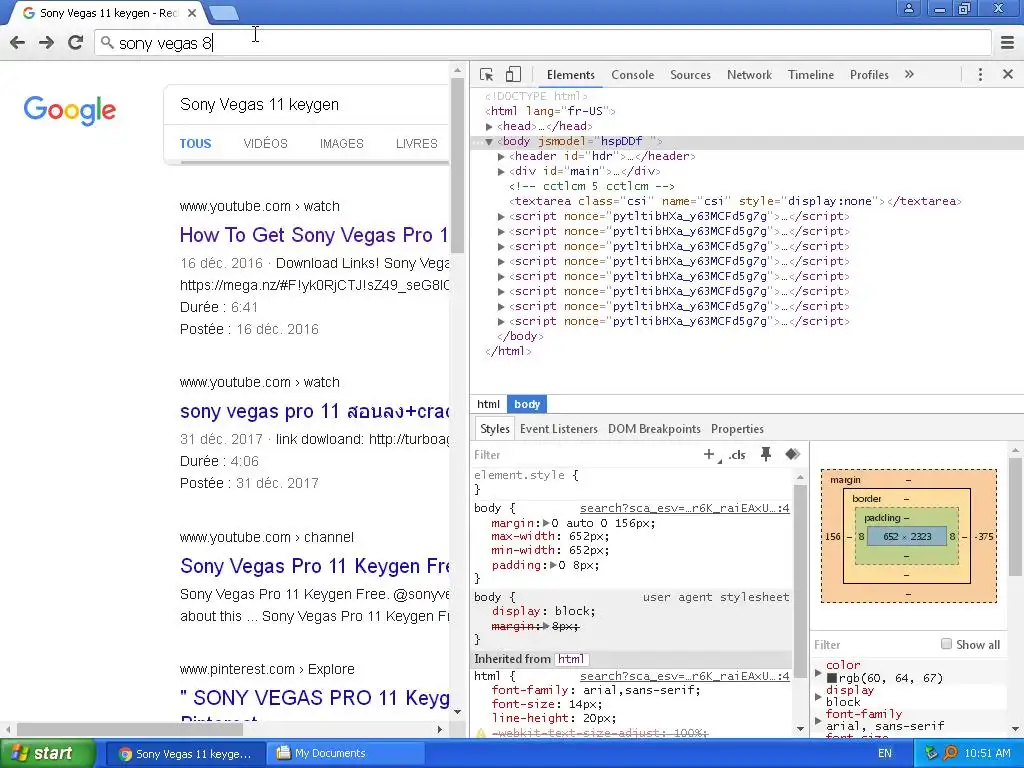Switch to IMAGES search results
This screenshot has height=768, width=1024.
tap(342, 144)
